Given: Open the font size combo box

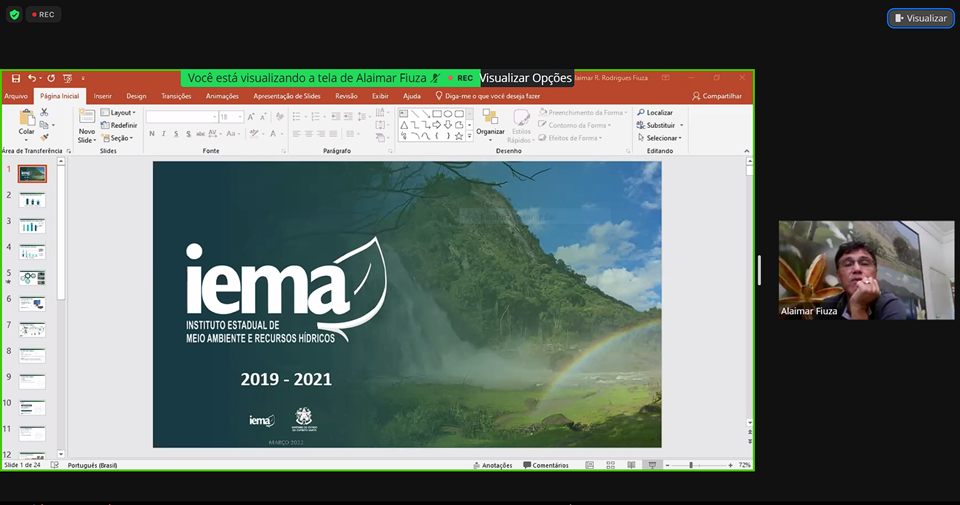Looking at the screenshot, I should pyautogui.click(x=232, y=117).
